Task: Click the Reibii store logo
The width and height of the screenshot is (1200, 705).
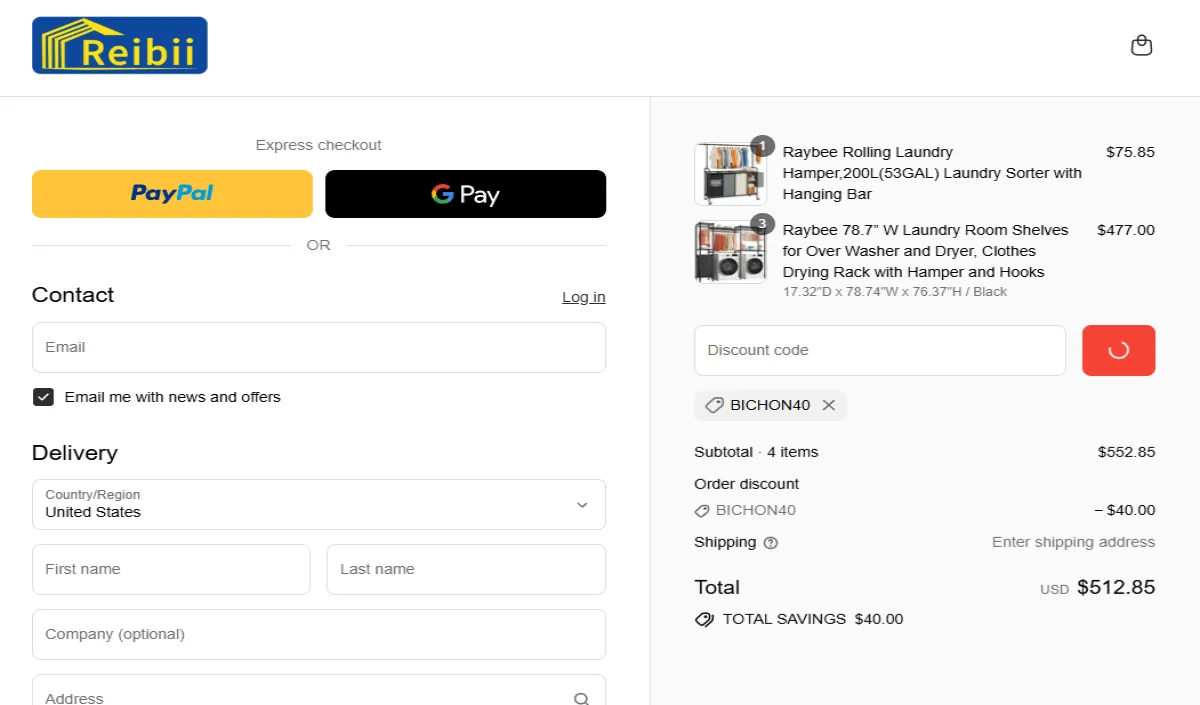Action: coord(120,46)
